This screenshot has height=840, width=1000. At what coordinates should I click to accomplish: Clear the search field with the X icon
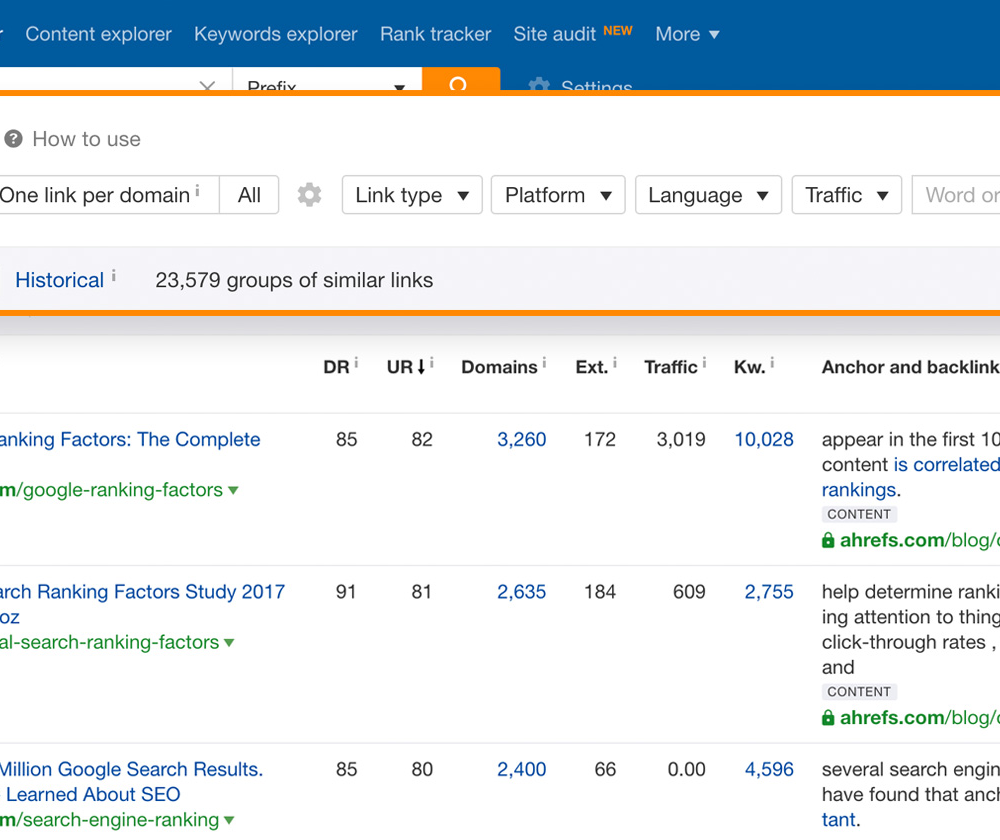pyautogui.click(x=207, y=85)
